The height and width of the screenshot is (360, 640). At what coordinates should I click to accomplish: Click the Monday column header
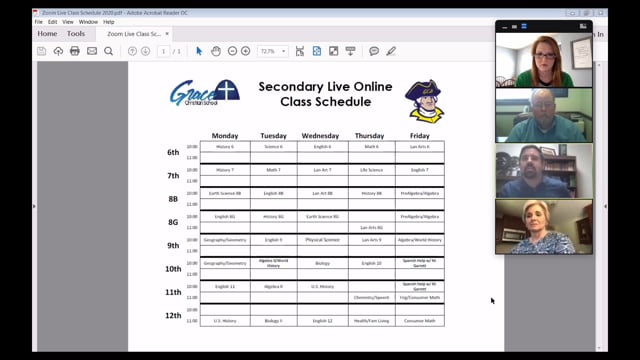click(225, 136)
